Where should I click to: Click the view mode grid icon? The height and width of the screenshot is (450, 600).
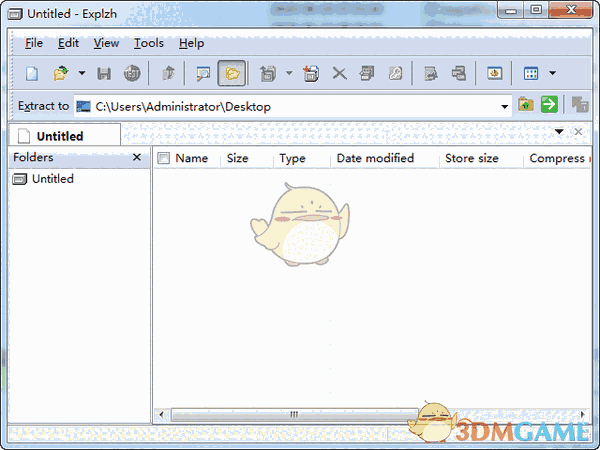(531, 73)
